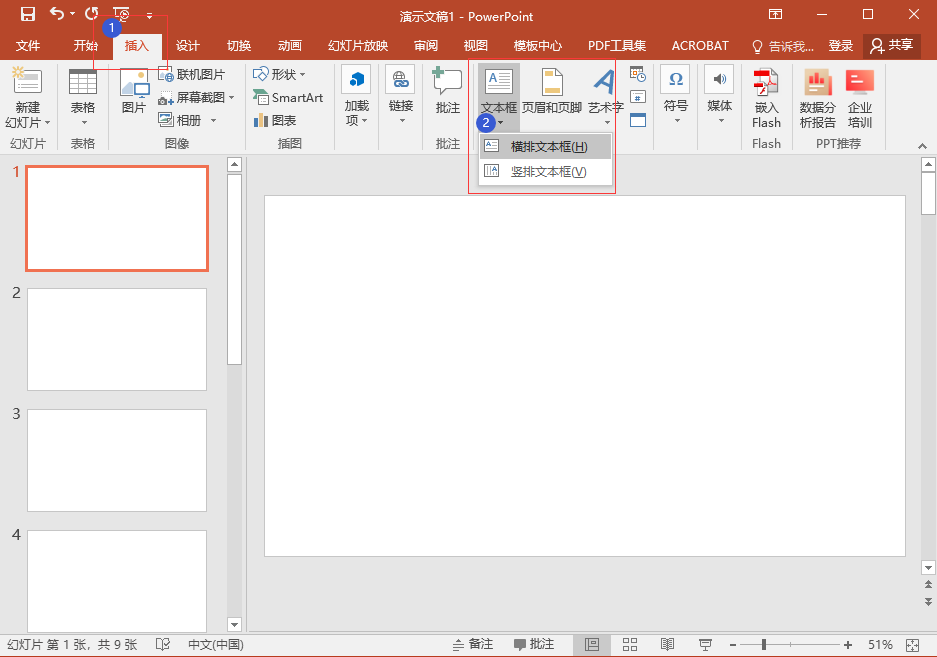Viewport: 937px width, 657px height.
Task: Zoom in with the plus button
Action: click(848, 644)
